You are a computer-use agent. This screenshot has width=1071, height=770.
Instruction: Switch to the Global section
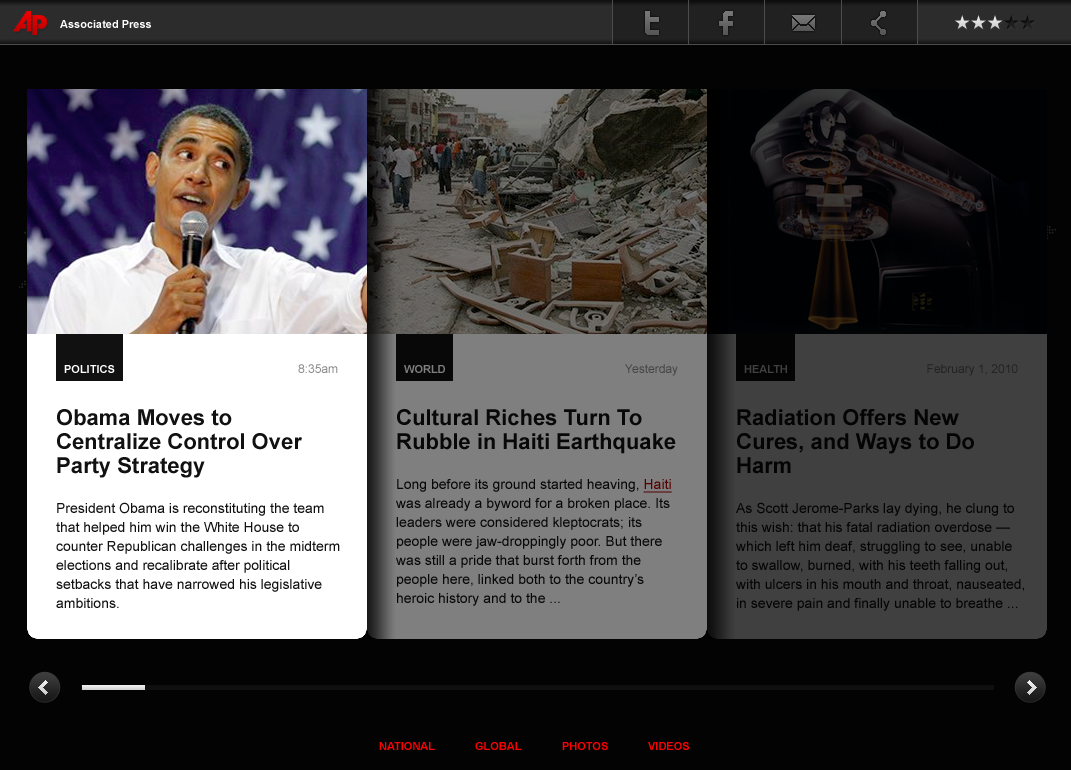(x=498, y=746)
